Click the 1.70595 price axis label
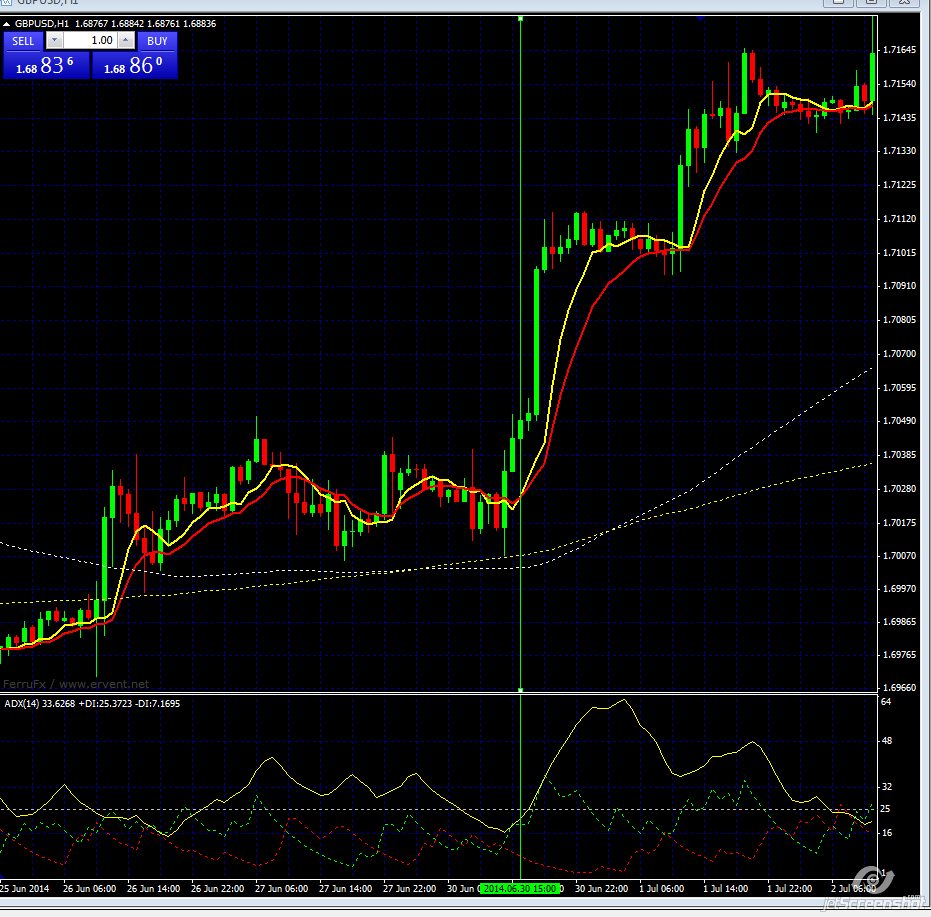Image resolution: width=931 pixels, height=917 pixels. pyautogui.click(x=900, y=388)
